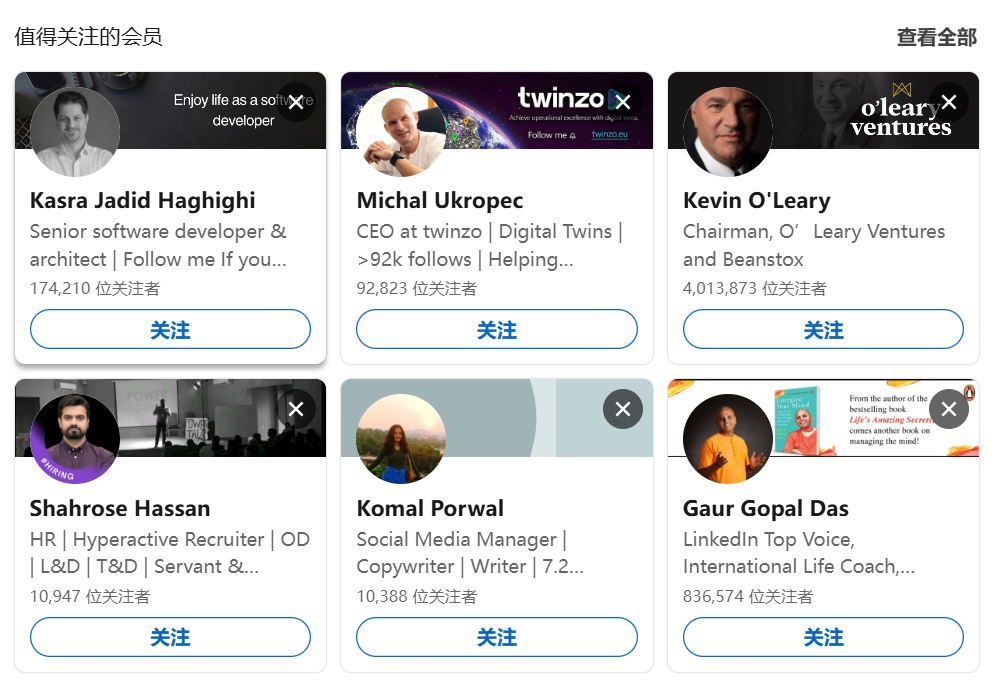Open 查看全部 to see all members

[936, 37]
